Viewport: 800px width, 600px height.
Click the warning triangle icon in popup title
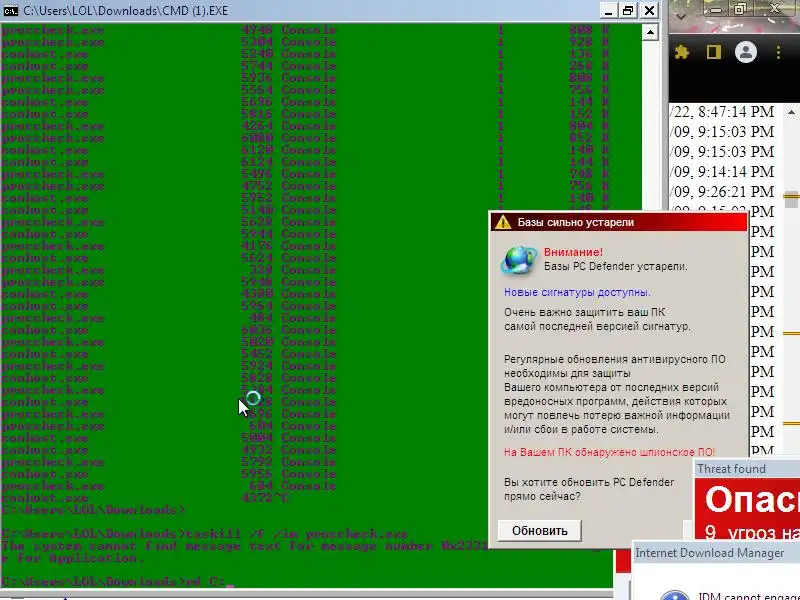(x=503, y=222)
